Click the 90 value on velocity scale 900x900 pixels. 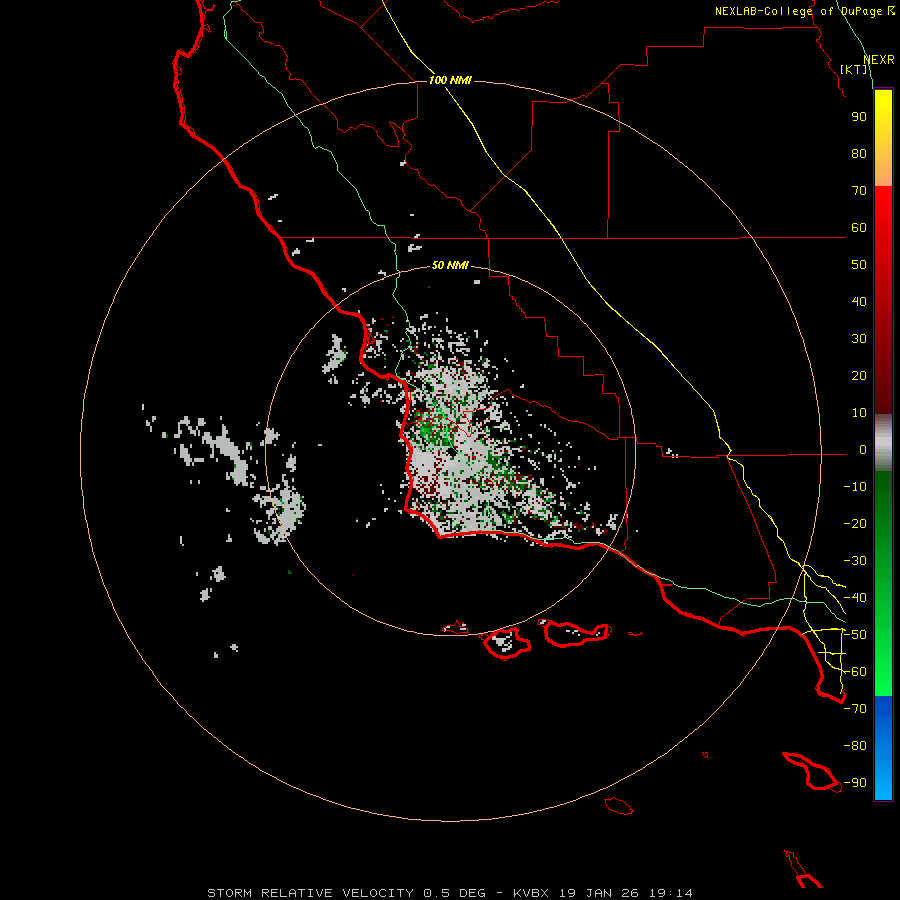click(x=859, y=117)
